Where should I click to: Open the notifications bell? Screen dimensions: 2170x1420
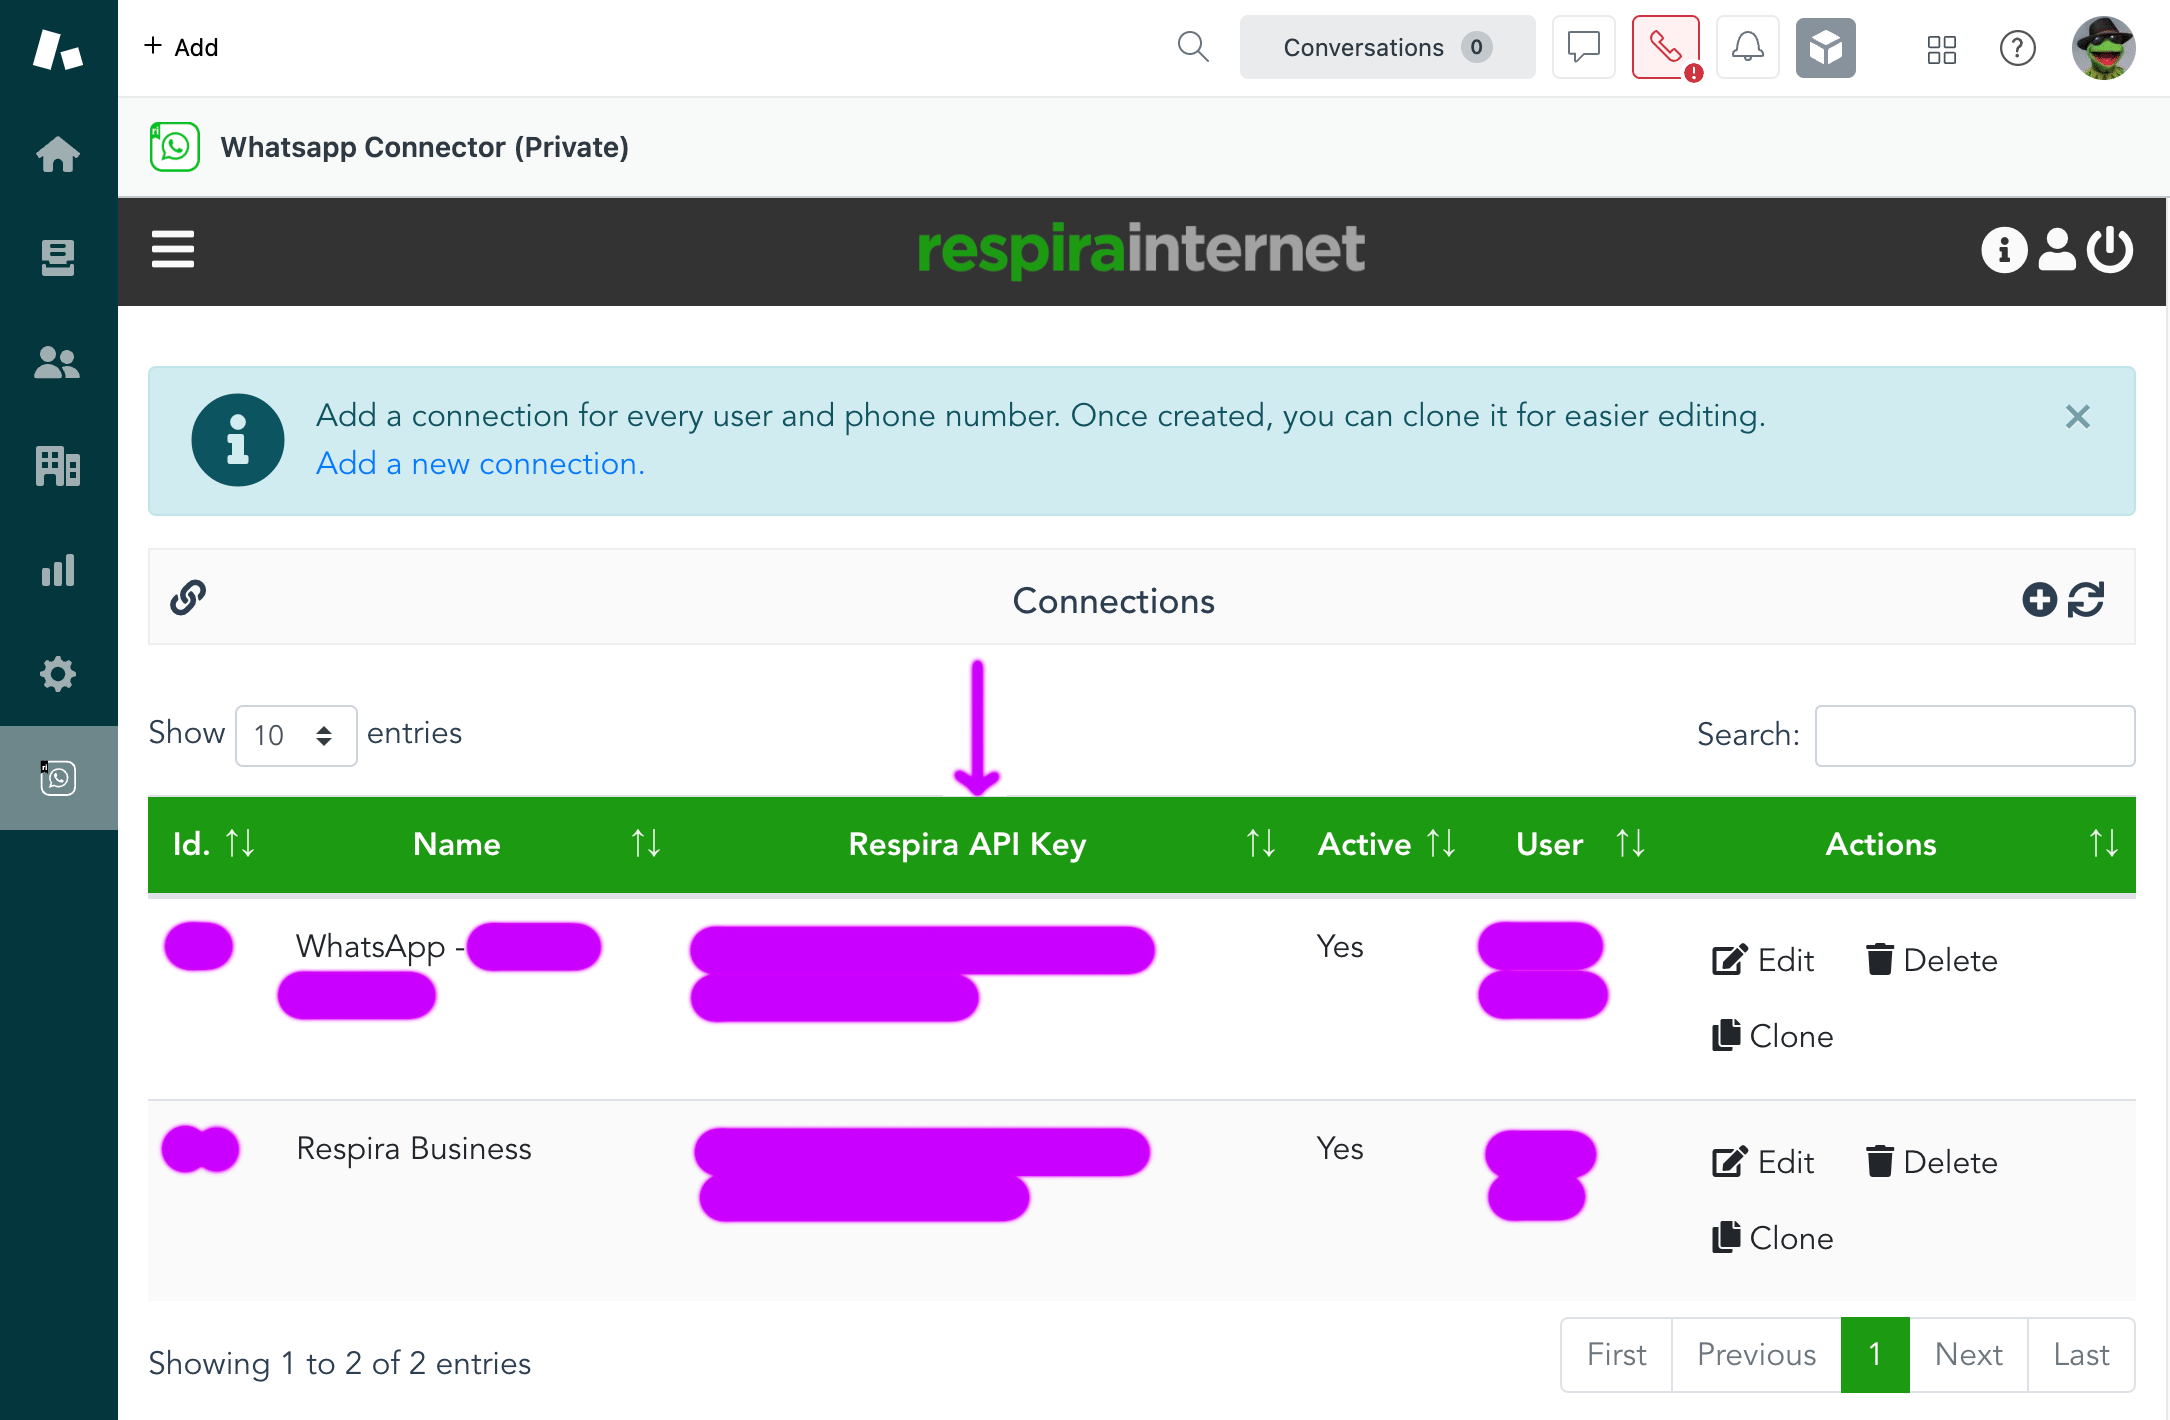tap(1747, 47)
